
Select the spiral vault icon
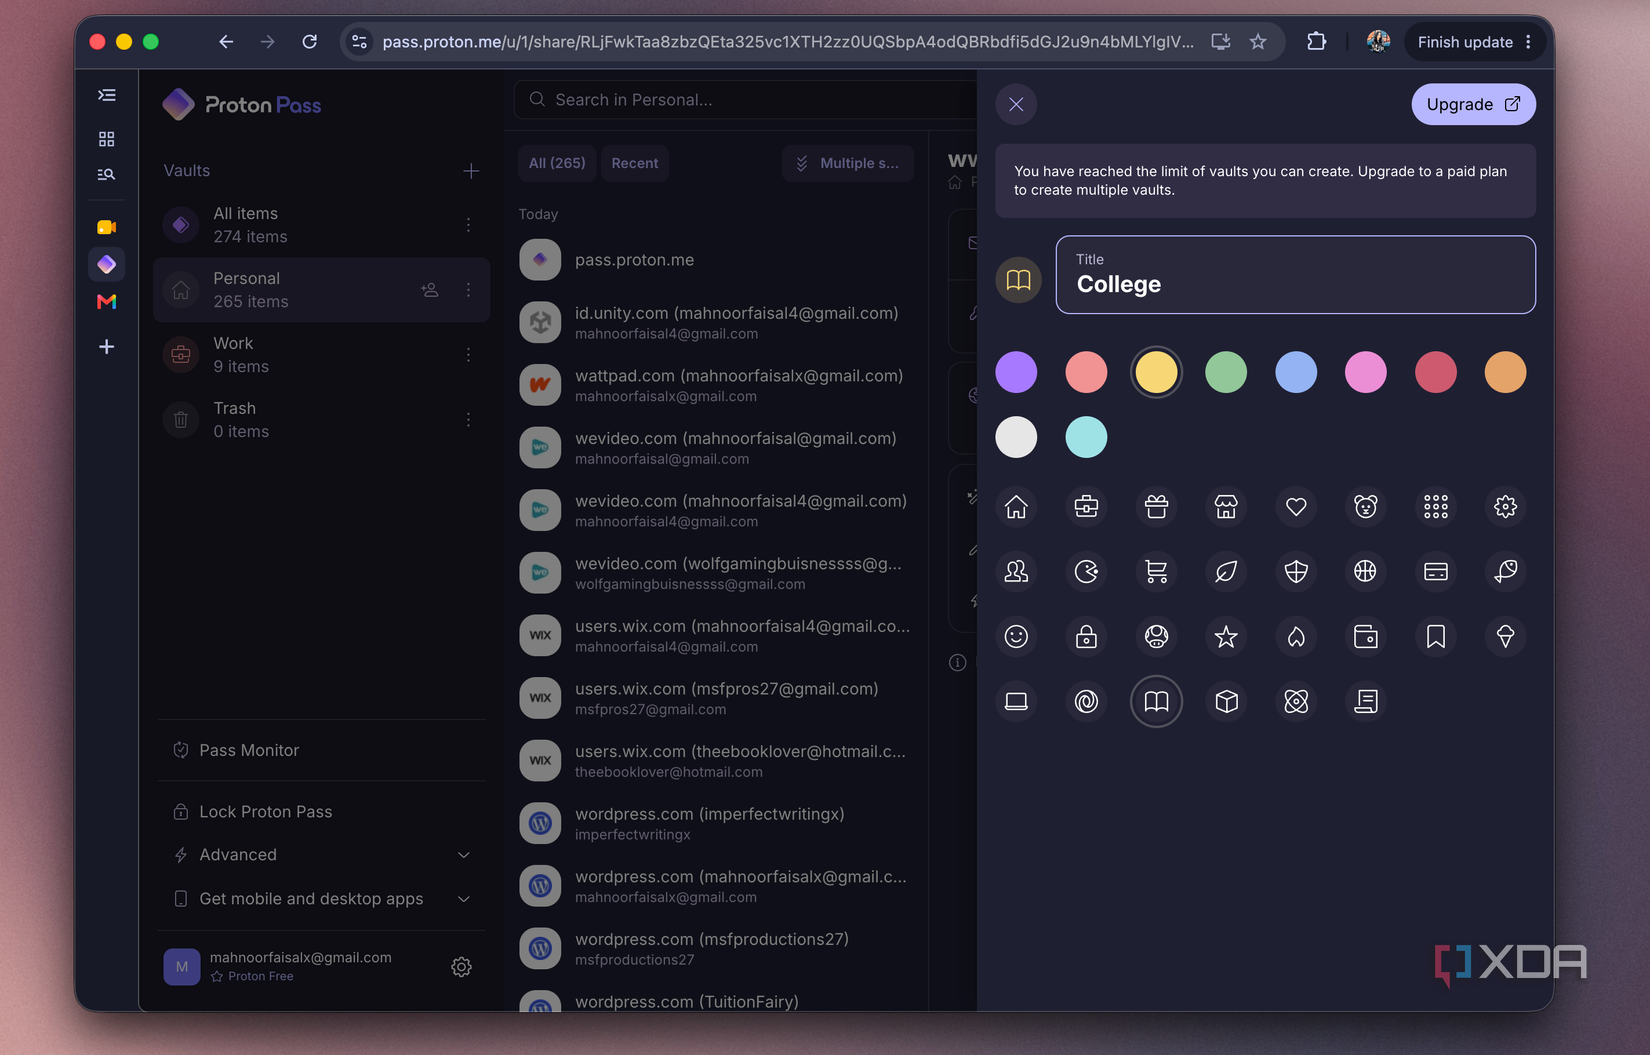(1086, 701)
